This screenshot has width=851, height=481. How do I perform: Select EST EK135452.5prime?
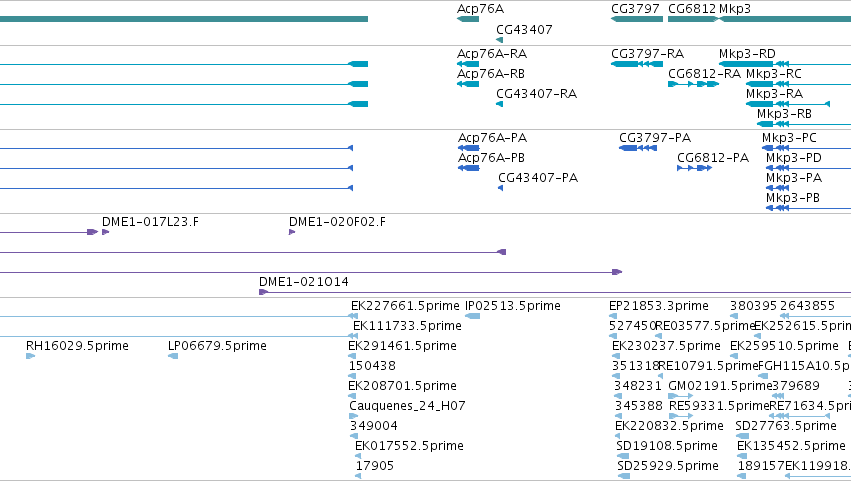click(791, 447)
